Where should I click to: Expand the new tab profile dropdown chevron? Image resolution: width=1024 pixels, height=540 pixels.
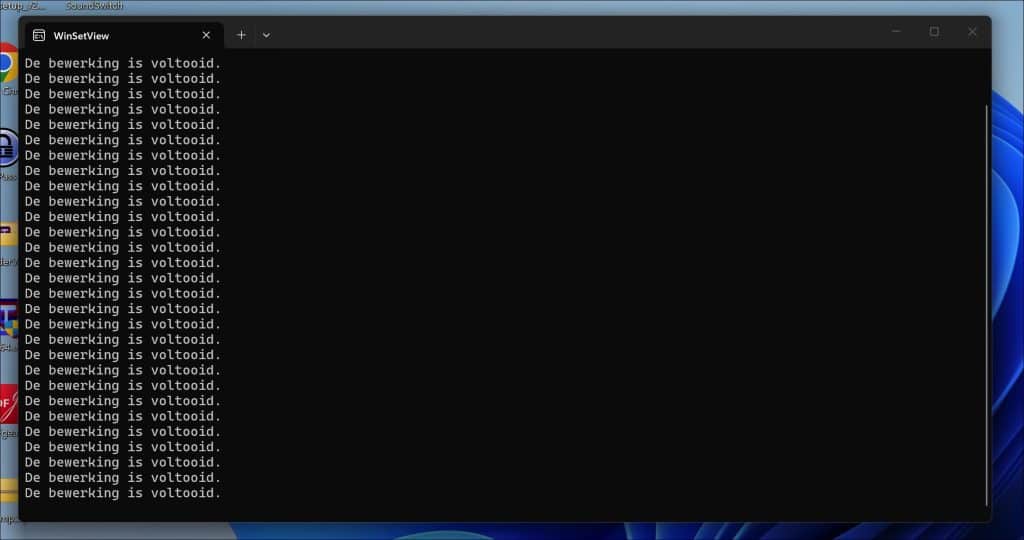pyautogui.click(x=266, y=35)
